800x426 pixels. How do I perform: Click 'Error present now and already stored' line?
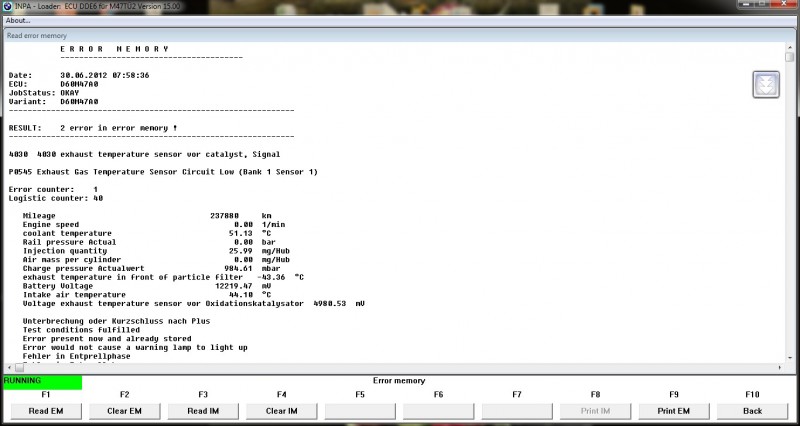click(x=107, y=339)
